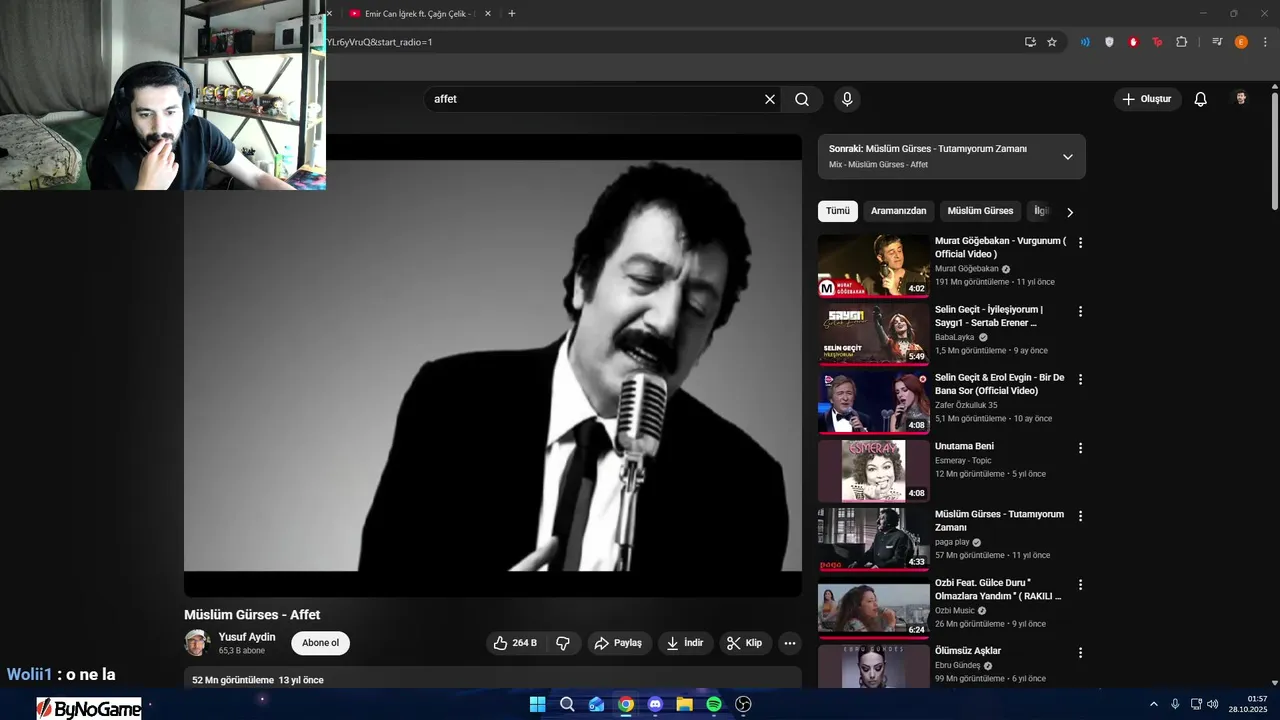Viewport: 1280px width, 720px height.
Task: Open Discord from the taskbar
Action: click(655, 704)
